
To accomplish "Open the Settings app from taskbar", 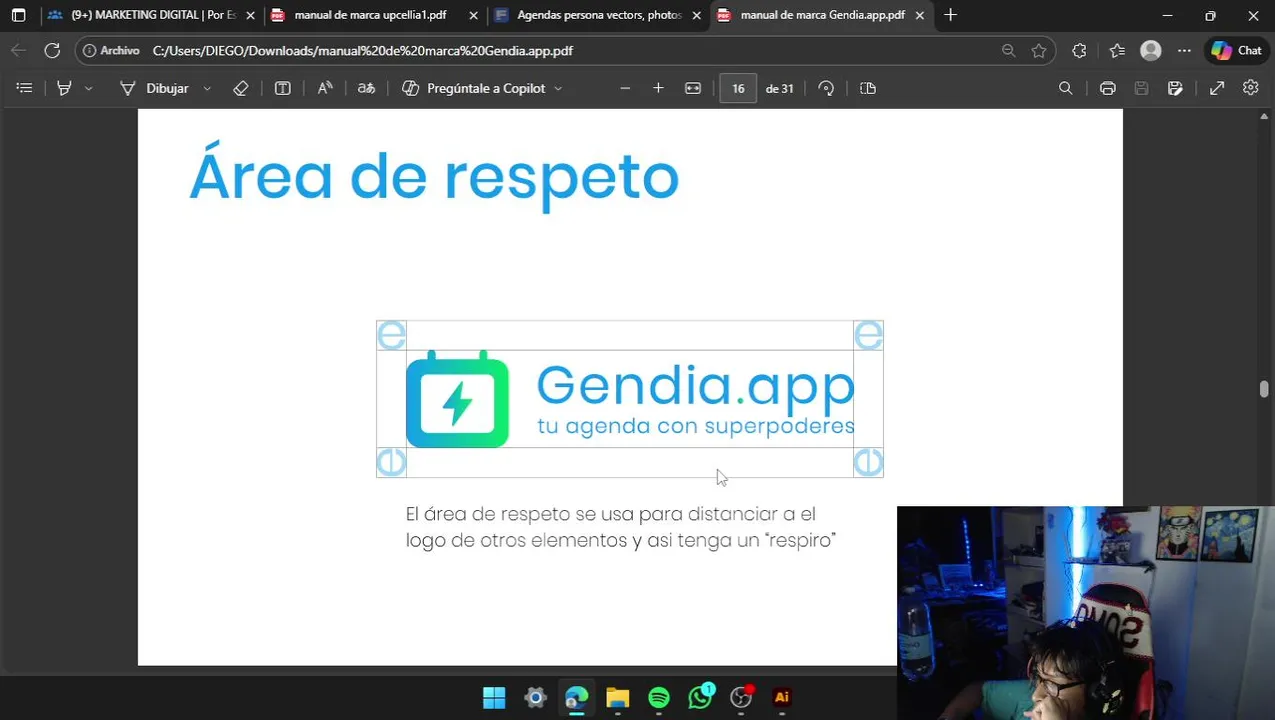I will [536, 698].
